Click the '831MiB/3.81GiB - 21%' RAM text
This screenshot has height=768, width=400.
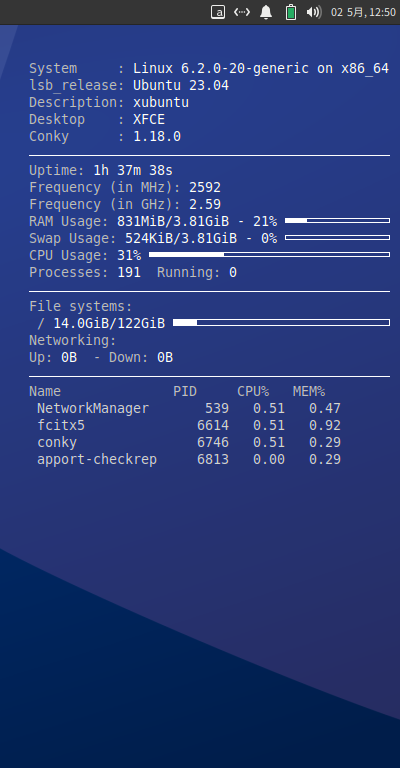[x=197, y=221]
